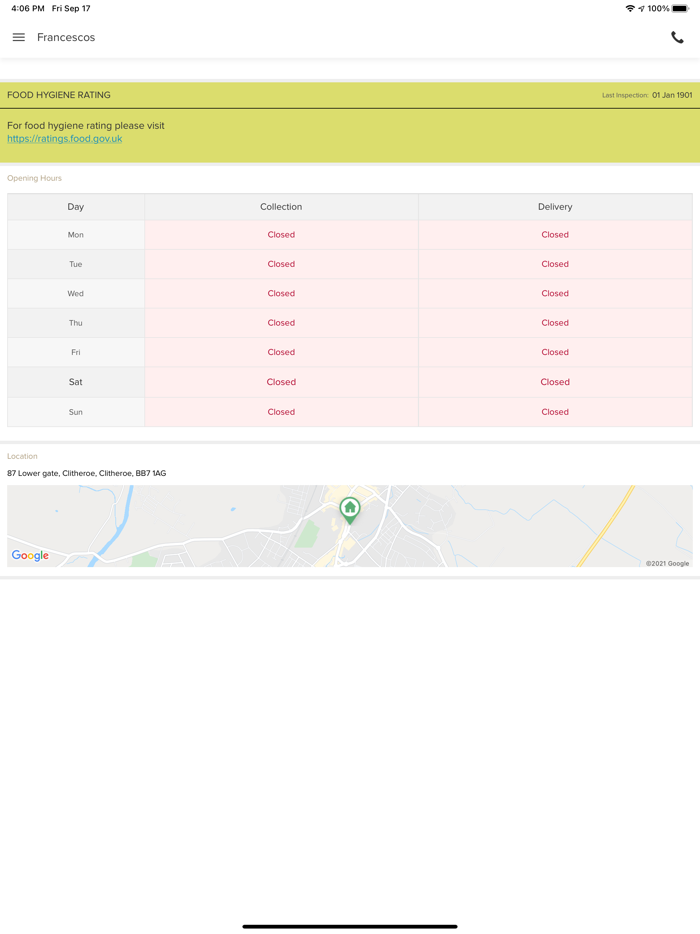The image size is (700, 934).
Task: Tap the battery indicator
Action: click(x=680, y=8)
